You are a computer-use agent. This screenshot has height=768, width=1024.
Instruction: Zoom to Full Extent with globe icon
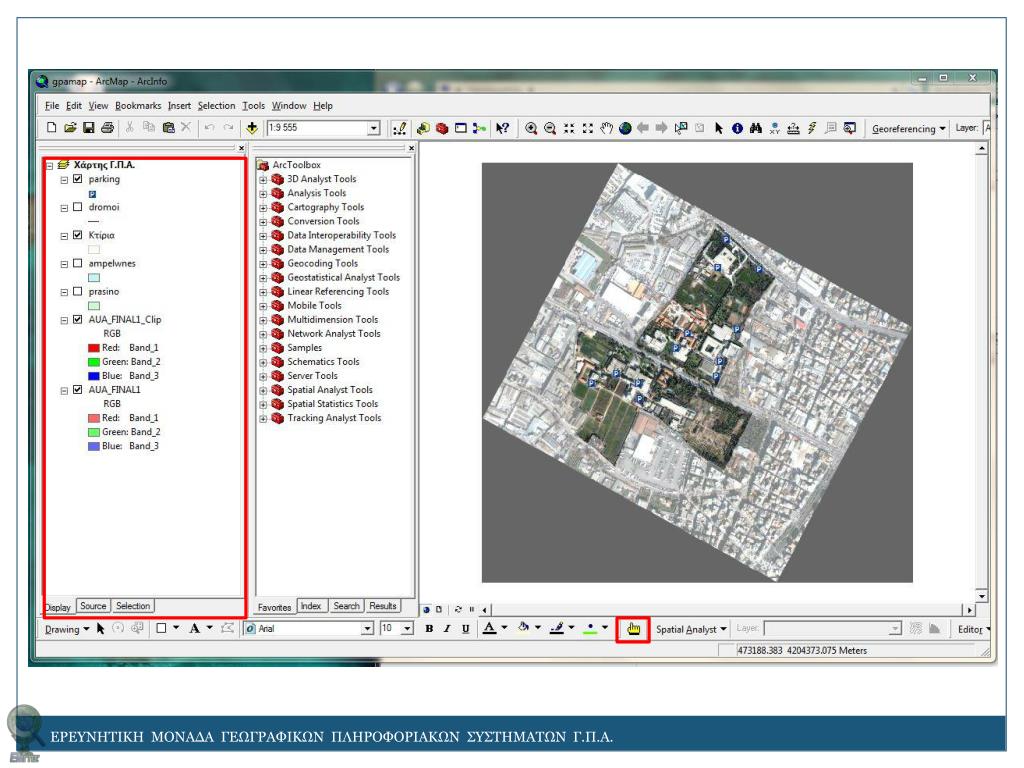point(625,129)
